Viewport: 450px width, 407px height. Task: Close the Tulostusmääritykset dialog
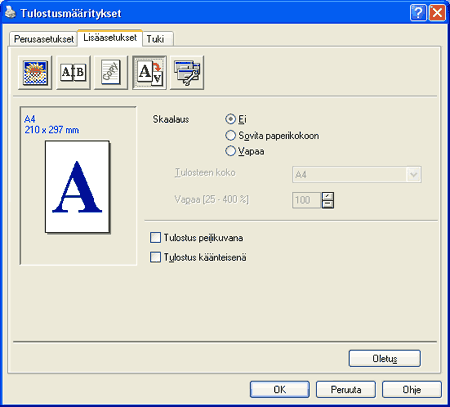point(437,13)
